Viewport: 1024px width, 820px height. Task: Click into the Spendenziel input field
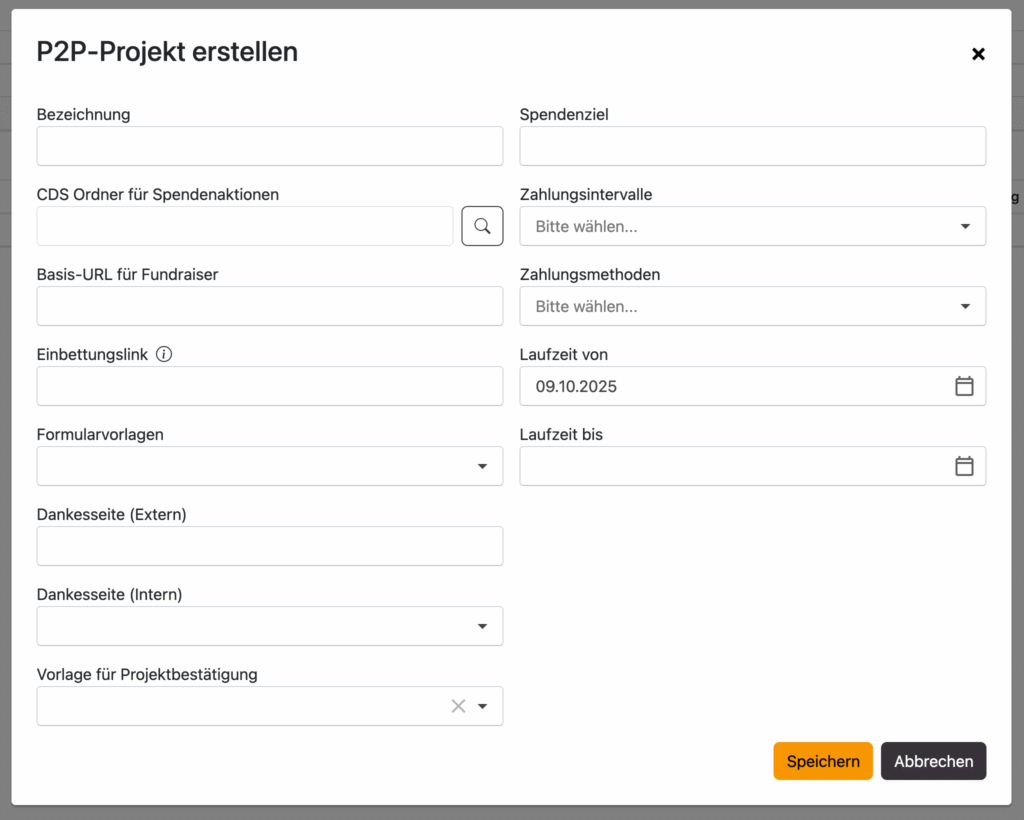coord(752,146)
